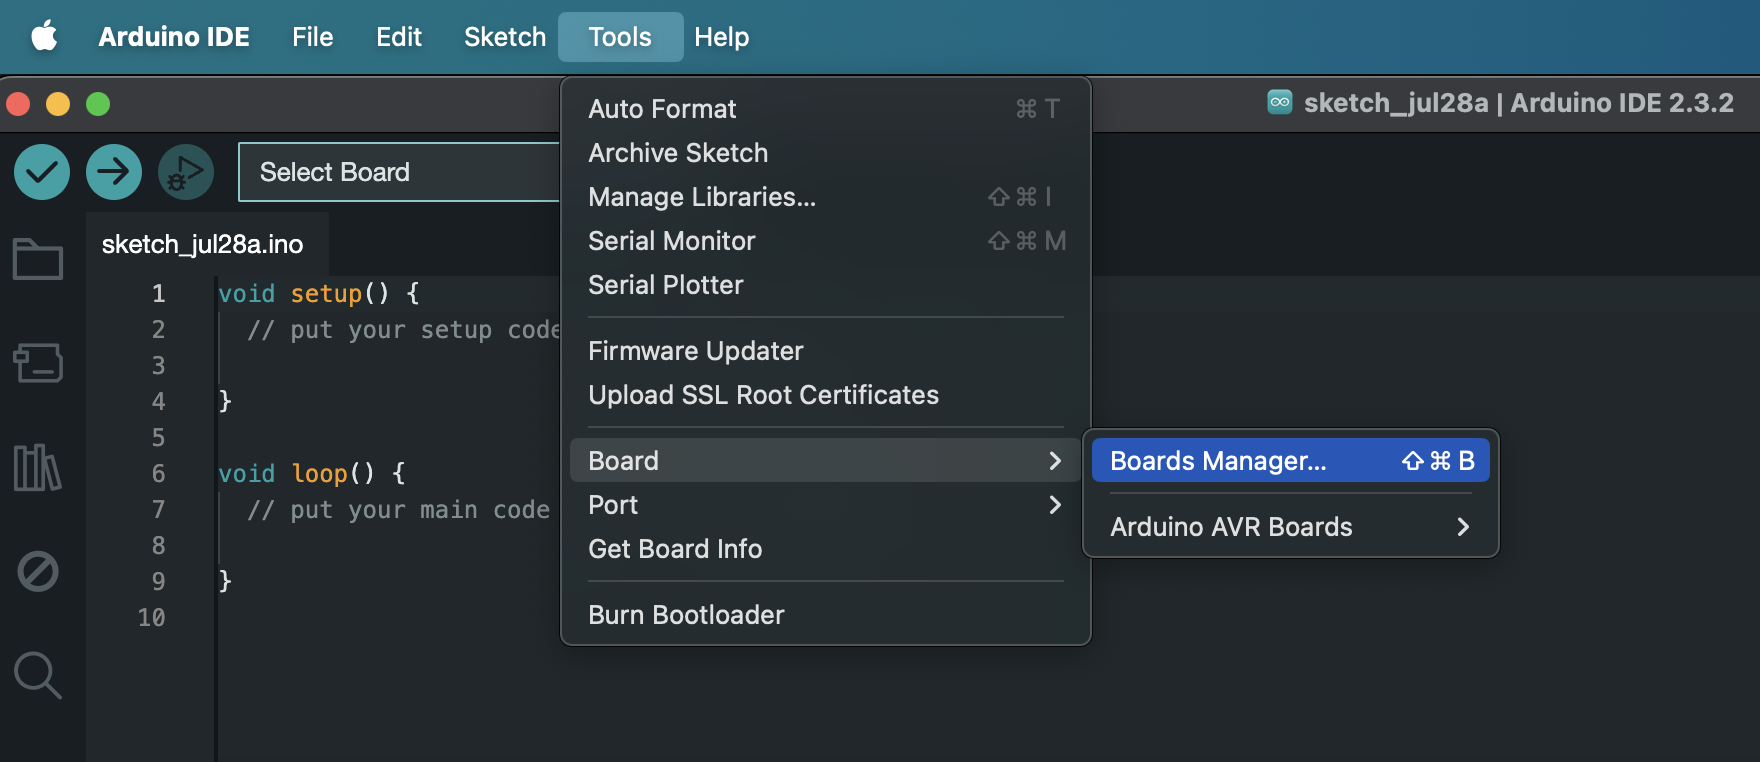This screenshot has height=762, width=1760.
Task: Open the Search magnifier sidebar icon
Action: [38, 675]
